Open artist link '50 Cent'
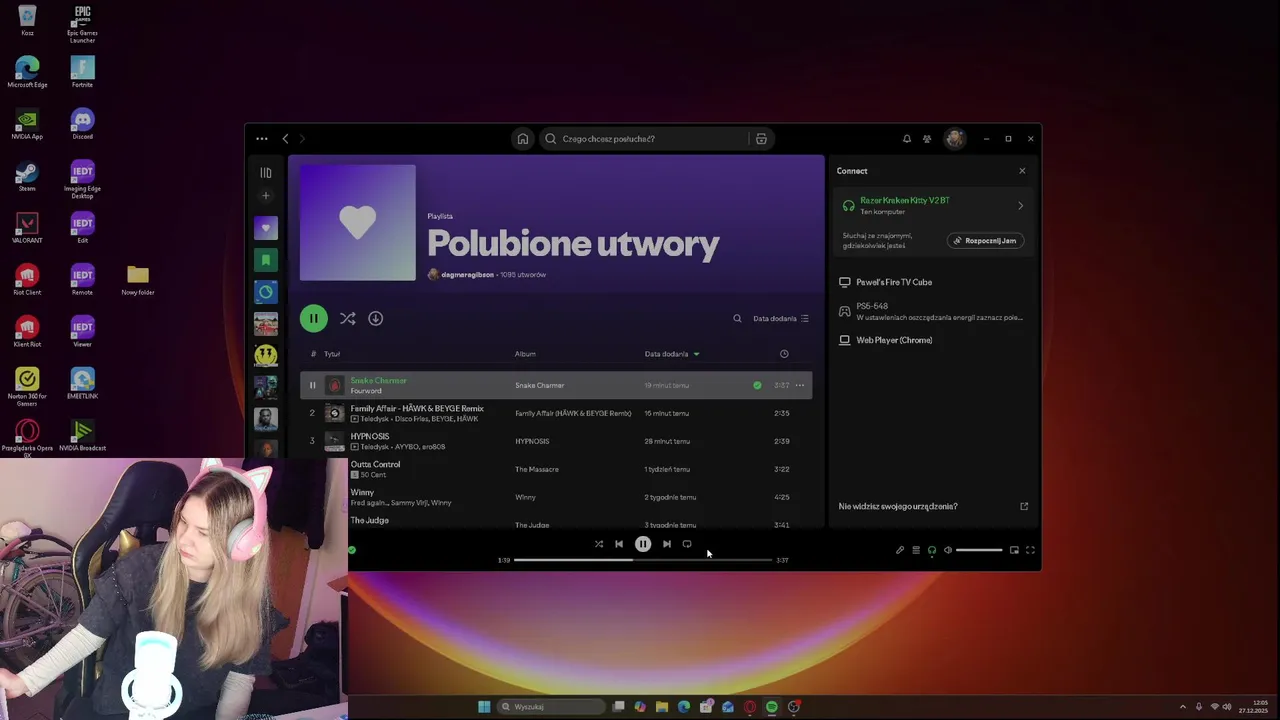 (x=373, y=475)
